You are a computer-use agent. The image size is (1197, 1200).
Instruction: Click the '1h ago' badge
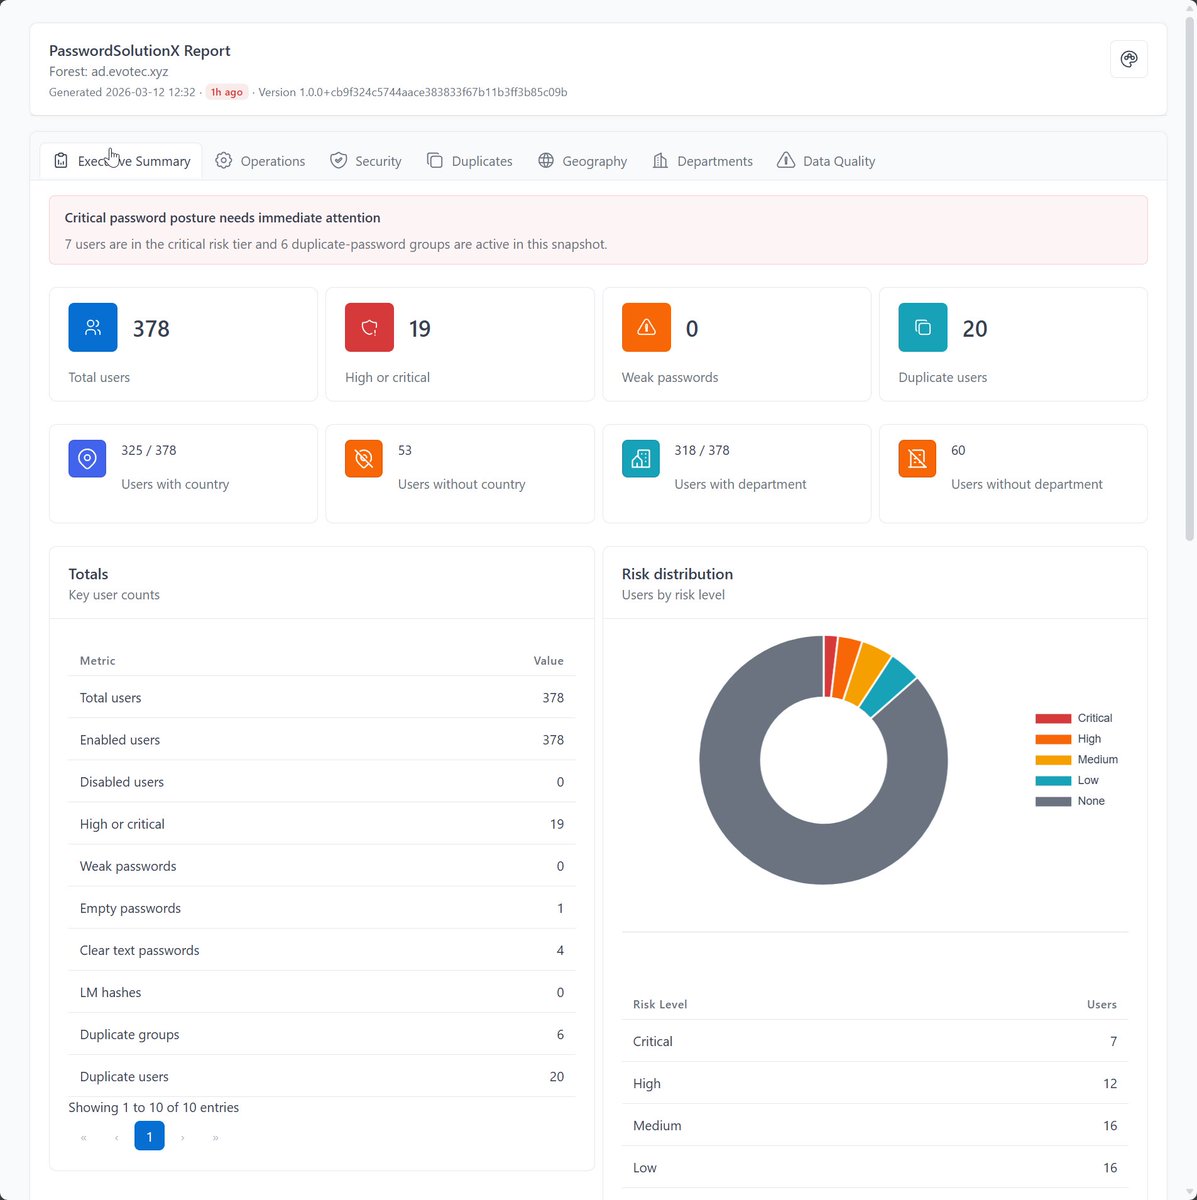[x=227, y=92]
